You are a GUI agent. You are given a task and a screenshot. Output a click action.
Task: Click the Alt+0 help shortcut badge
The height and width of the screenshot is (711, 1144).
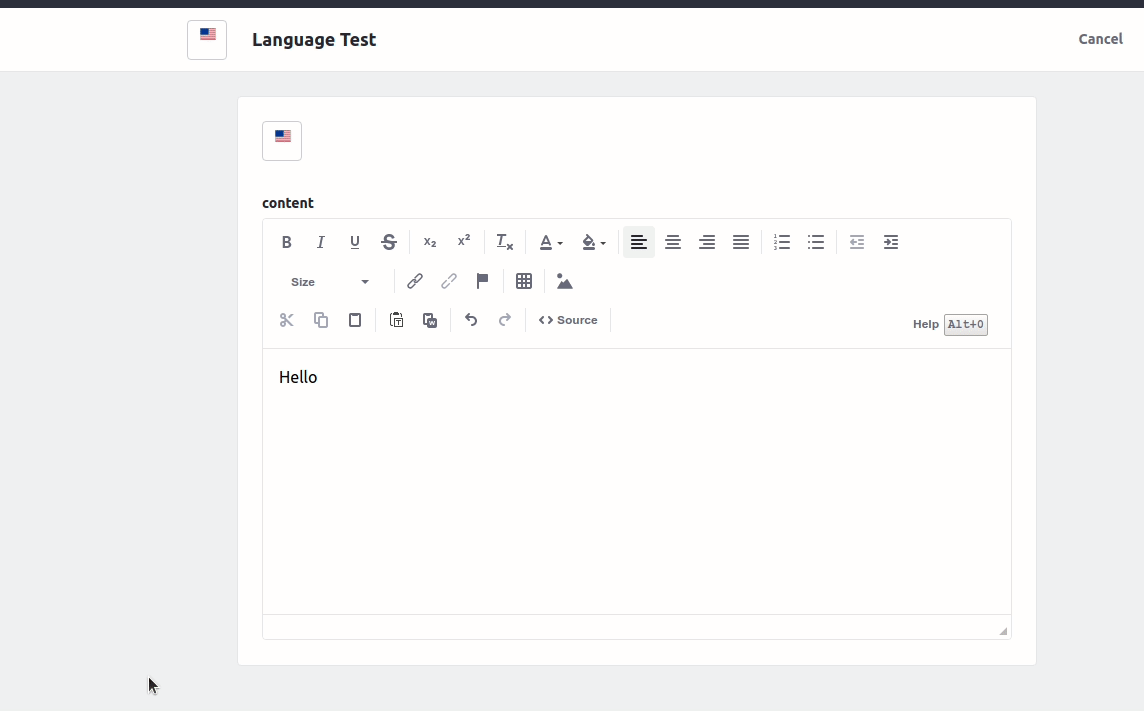tap(965, 325)
